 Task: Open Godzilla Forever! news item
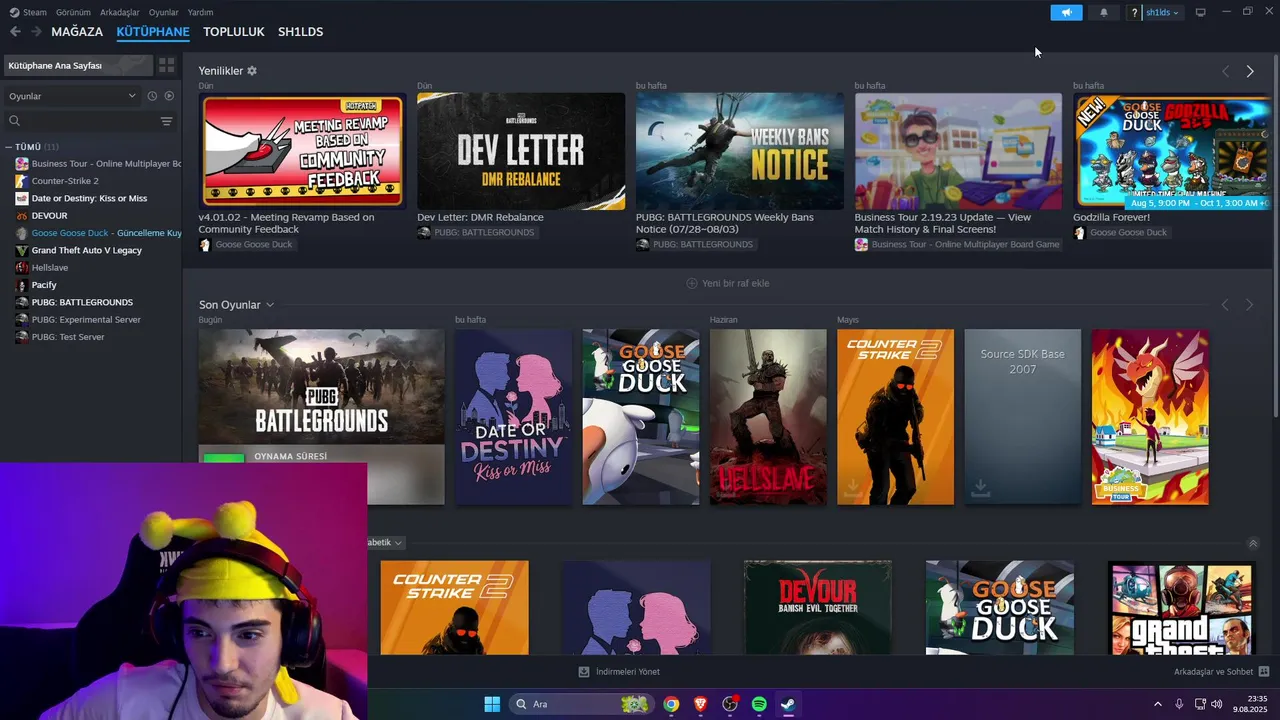coord(1172,151)
